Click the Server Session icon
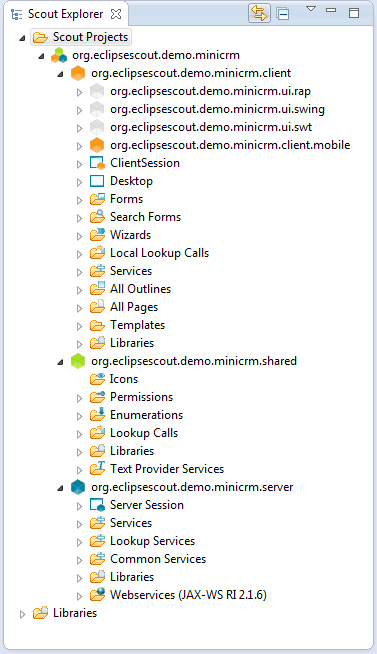Viewport: 377px width, 654px height. 97,505
